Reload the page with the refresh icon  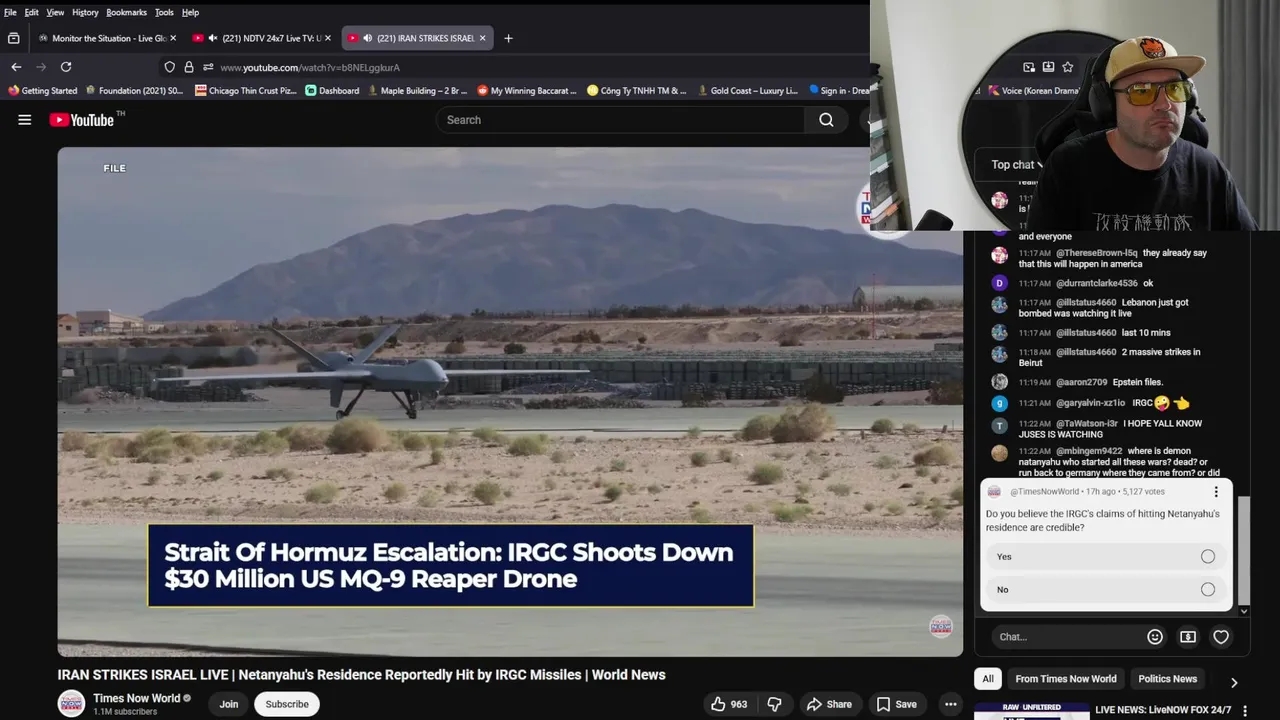click(x=66, y=67)
